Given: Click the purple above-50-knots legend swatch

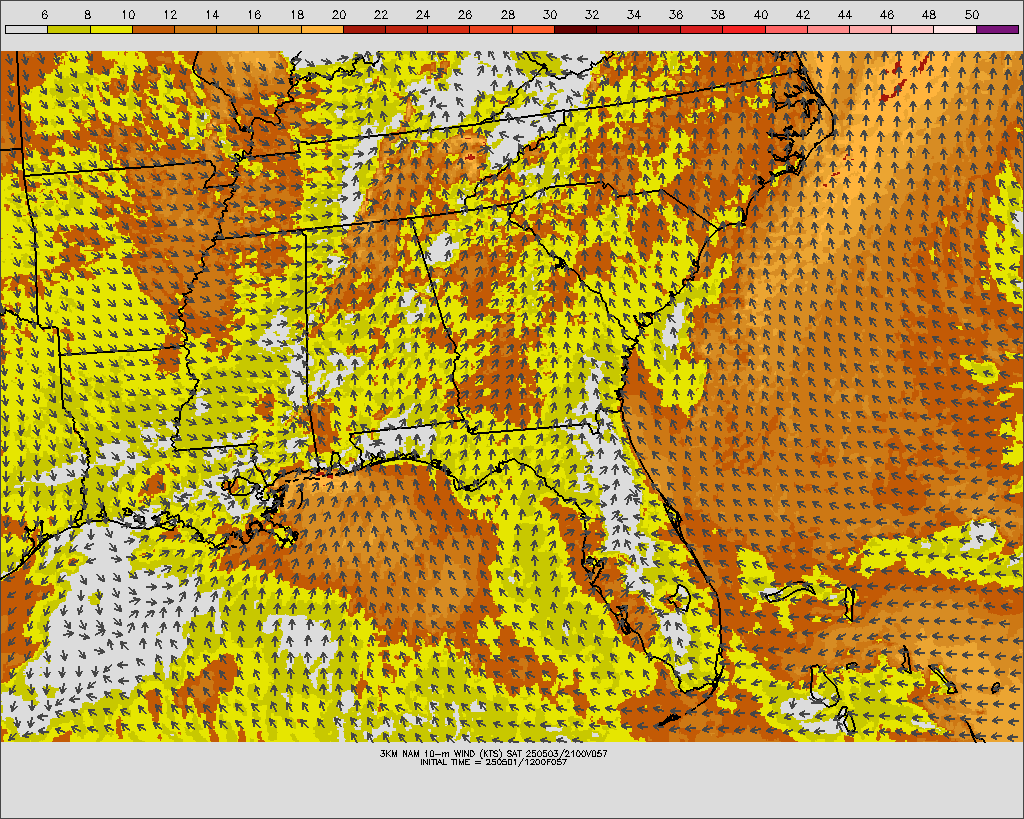Looking at the screenshot, I should click(x=997, y=29).
